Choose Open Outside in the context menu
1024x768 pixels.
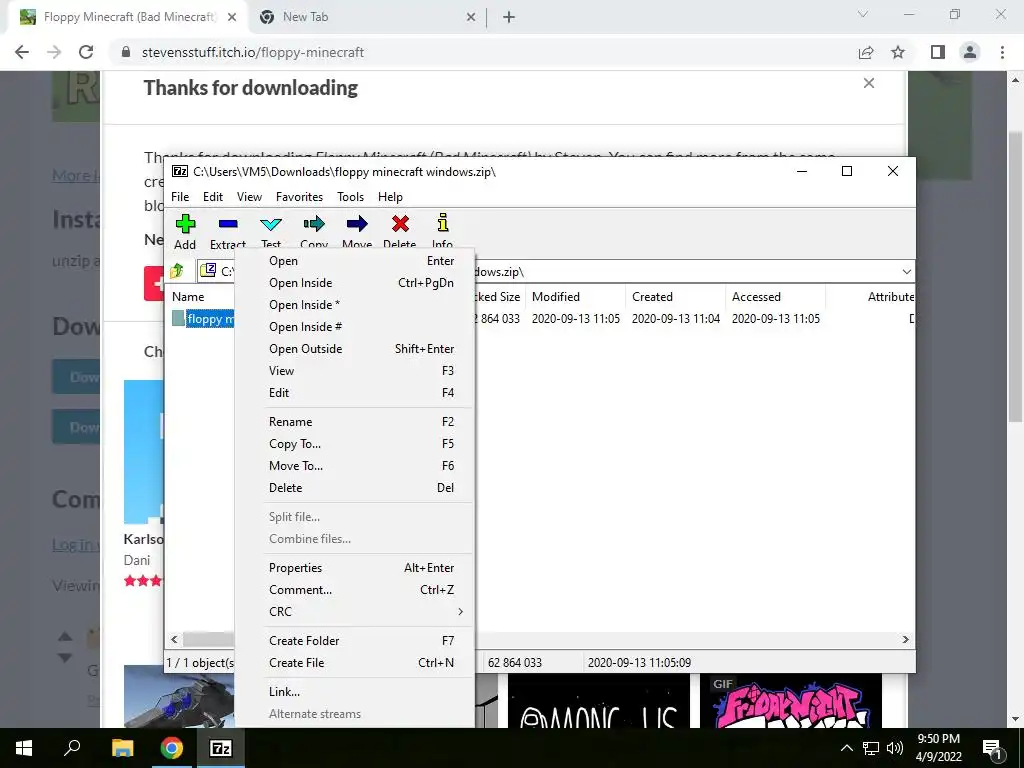pyautogui.click(x=355, y=349)
